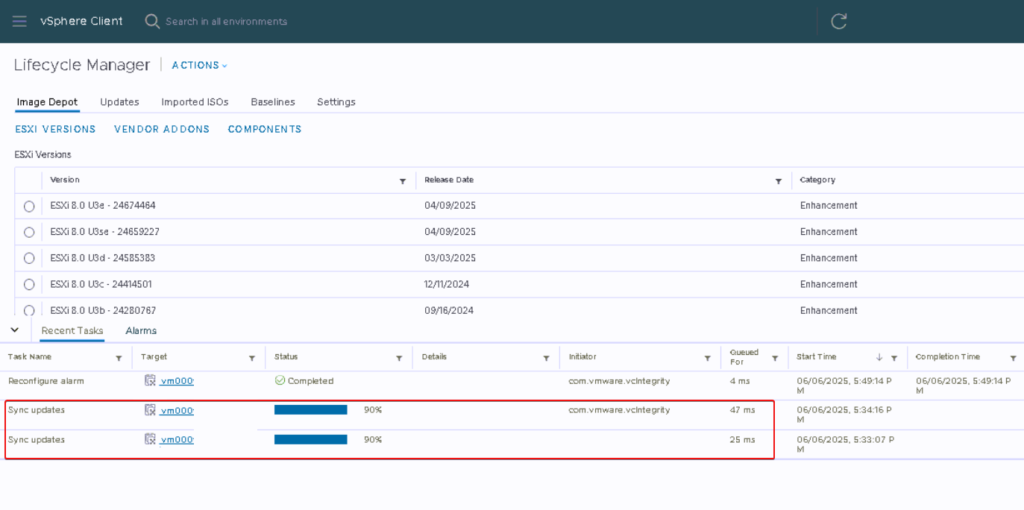Collapse the Recent Tasks panel
Image resolution: width=1024 pixels, height=510 pixels.
pos(14,329)
